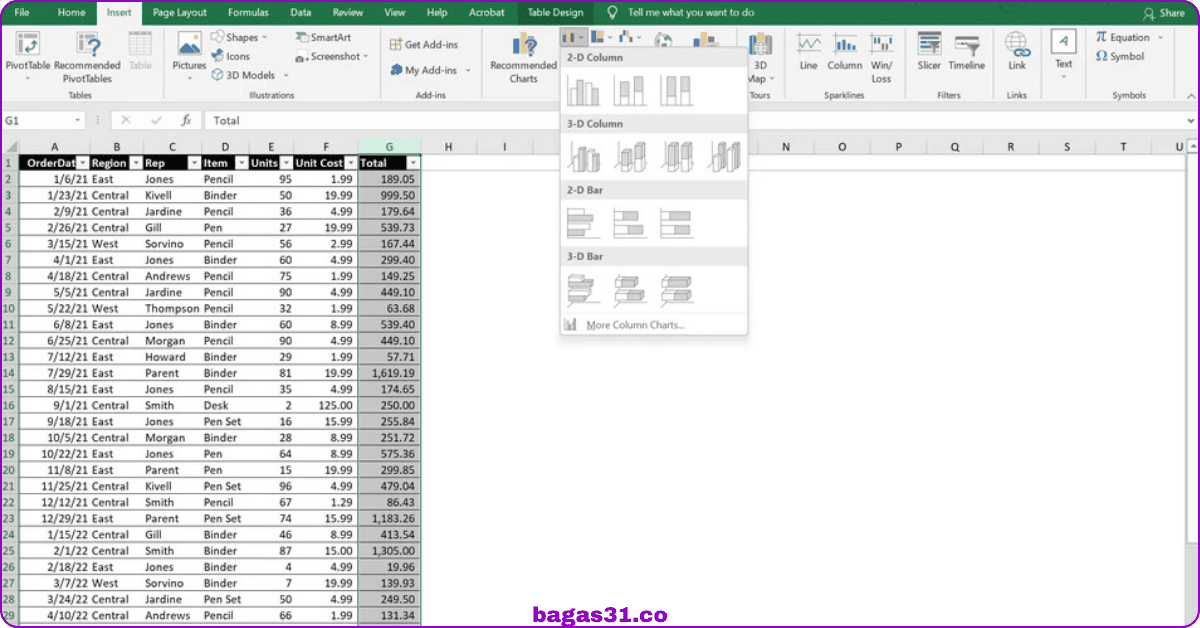Click the Share button
1200x628 pixels.
1164,13
